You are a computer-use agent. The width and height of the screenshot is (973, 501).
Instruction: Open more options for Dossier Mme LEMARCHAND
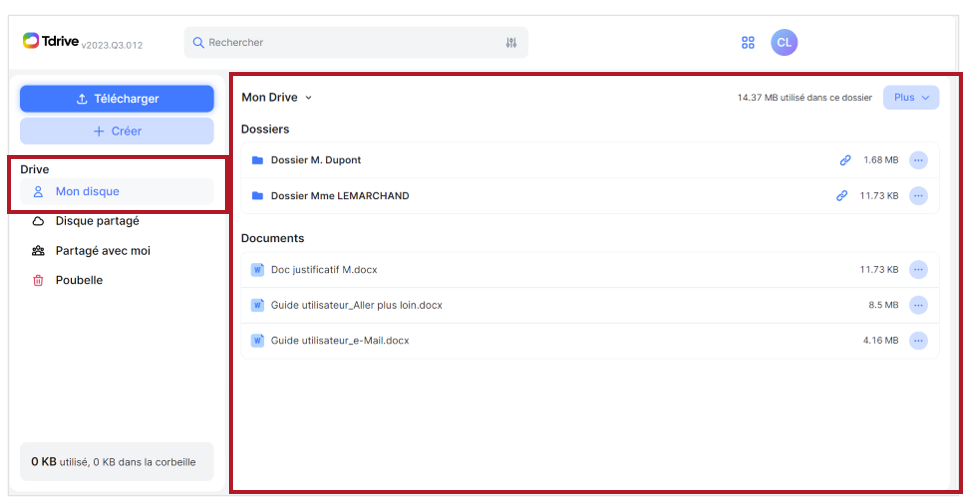(x=918, y=196)
